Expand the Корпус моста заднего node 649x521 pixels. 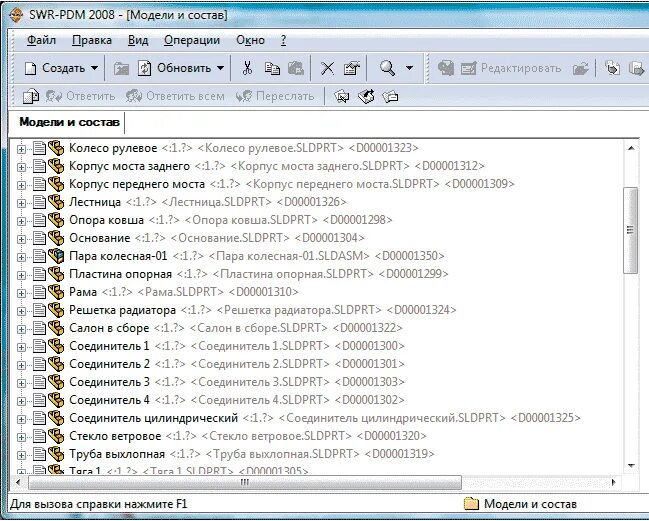(x=22, y=167)
